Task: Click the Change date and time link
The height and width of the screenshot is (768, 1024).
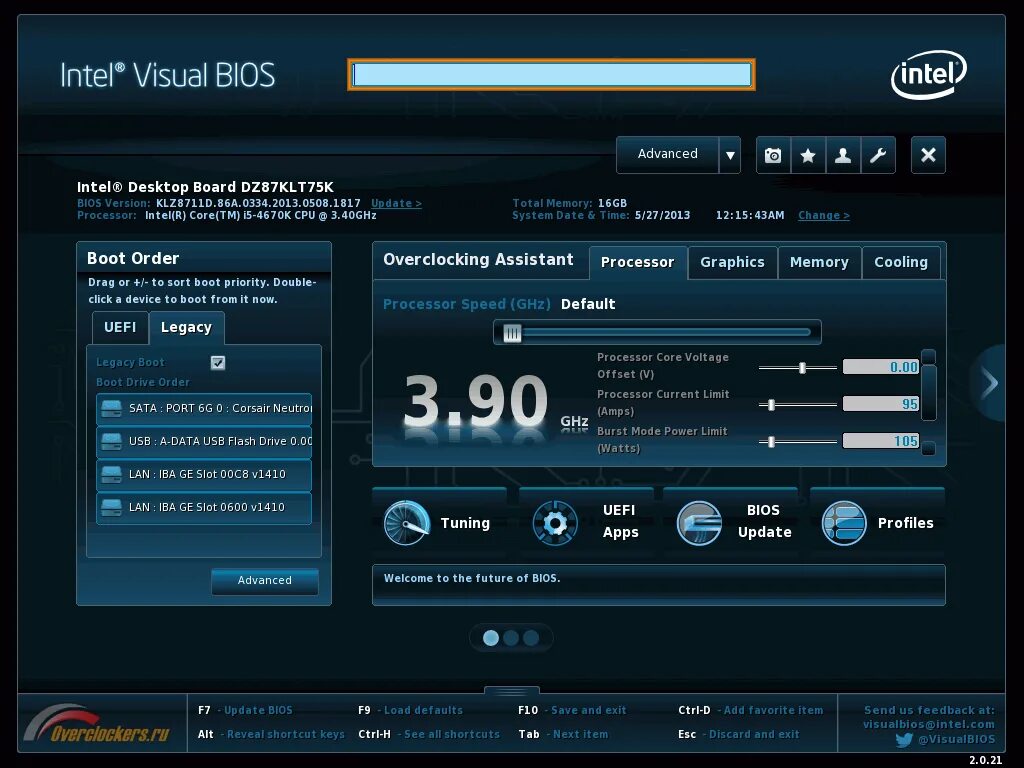Action: click(824, 216)
